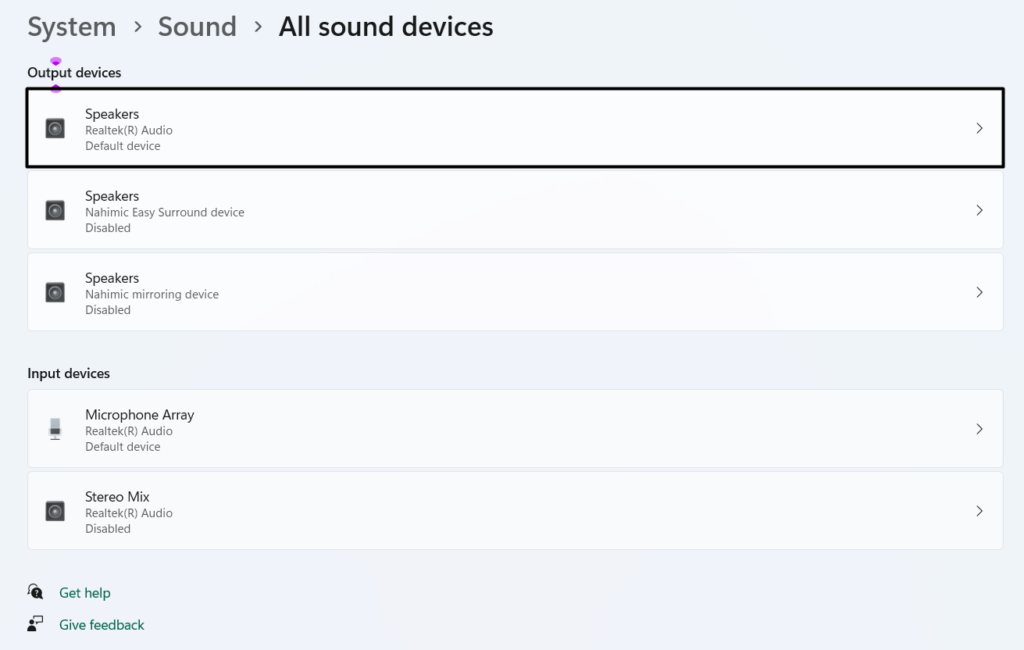Viewport: 1024px width, 650px height.
Task: Click the Microphone Array icon
Action: (x=55, y=429)
